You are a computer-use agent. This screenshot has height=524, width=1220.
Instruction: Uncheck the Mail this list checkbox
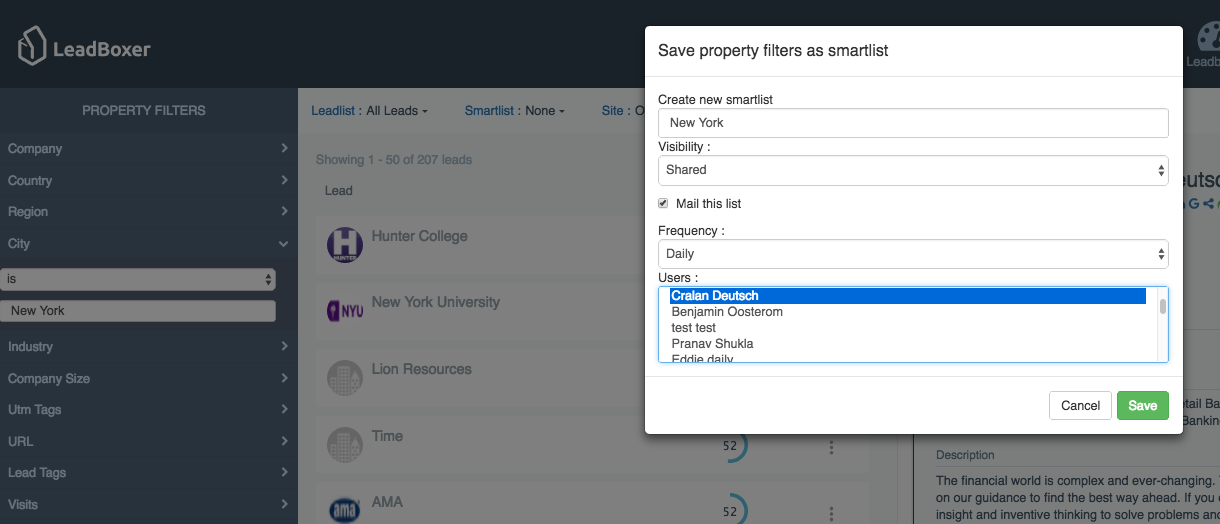(663, 204)
